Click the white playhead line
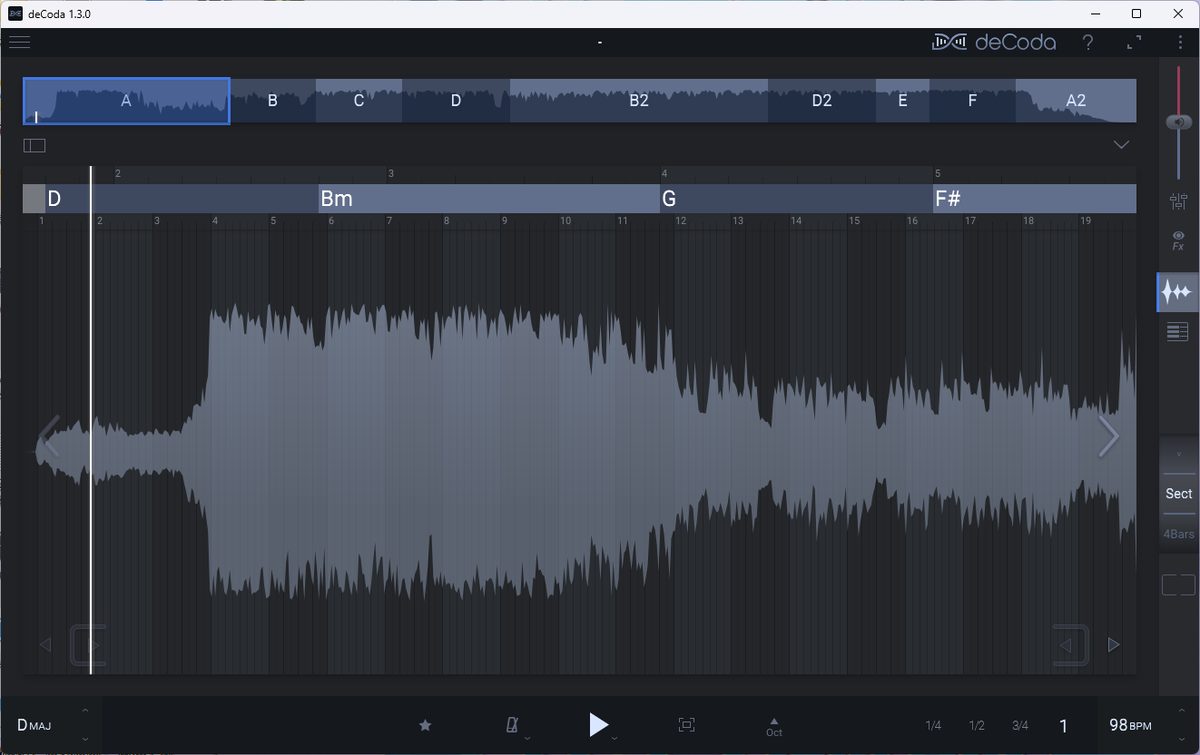 point(91,420)
